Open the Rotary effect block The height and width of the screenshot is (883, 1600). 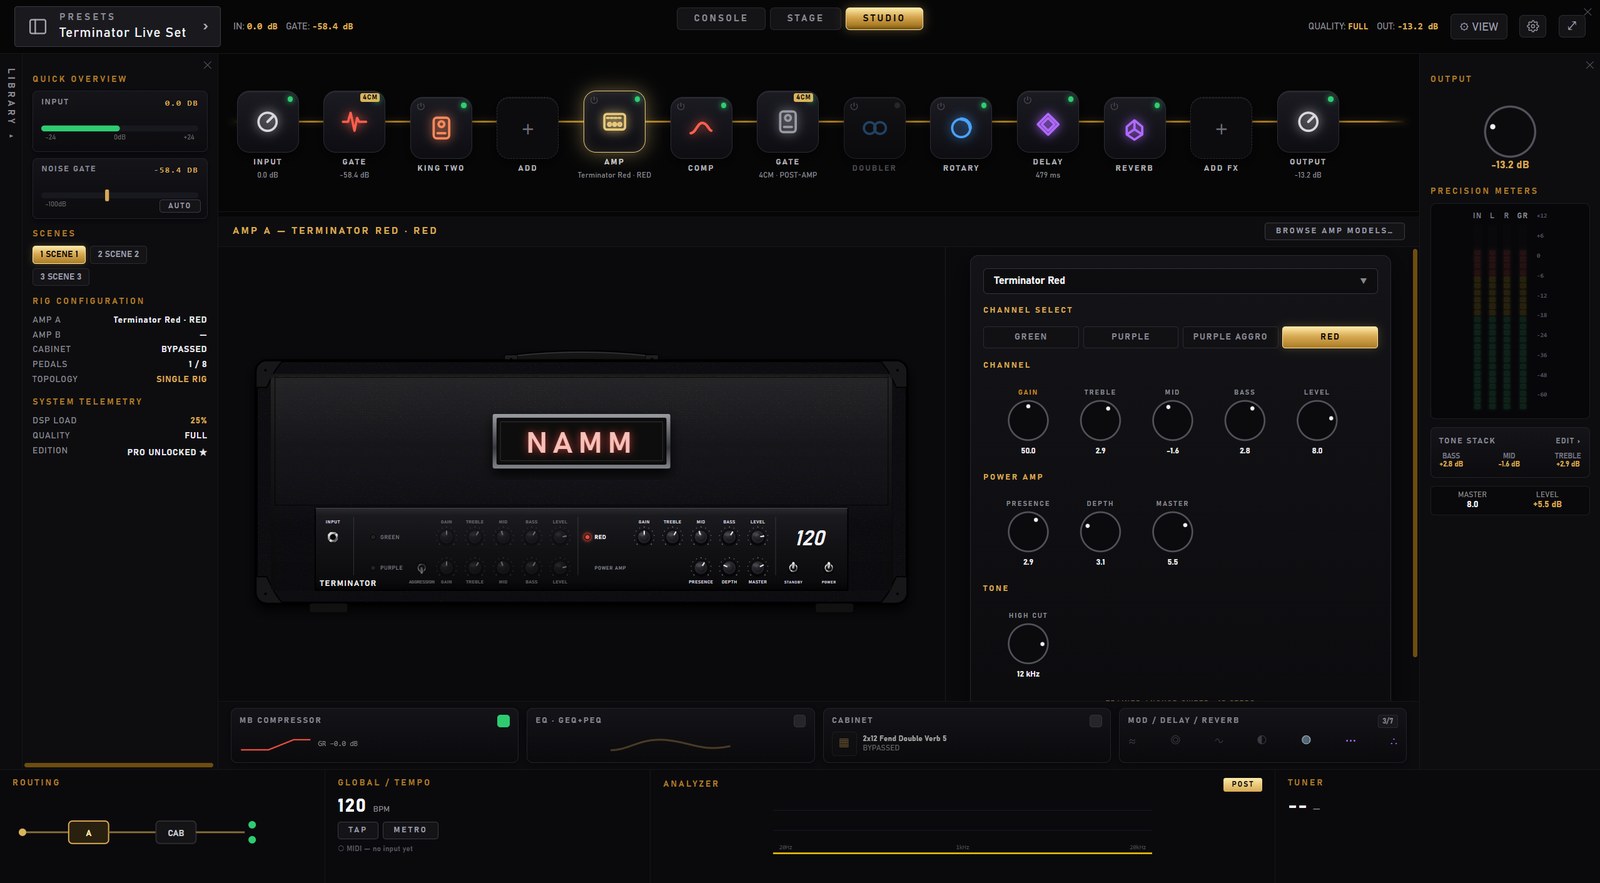click(x=961, y=128)
